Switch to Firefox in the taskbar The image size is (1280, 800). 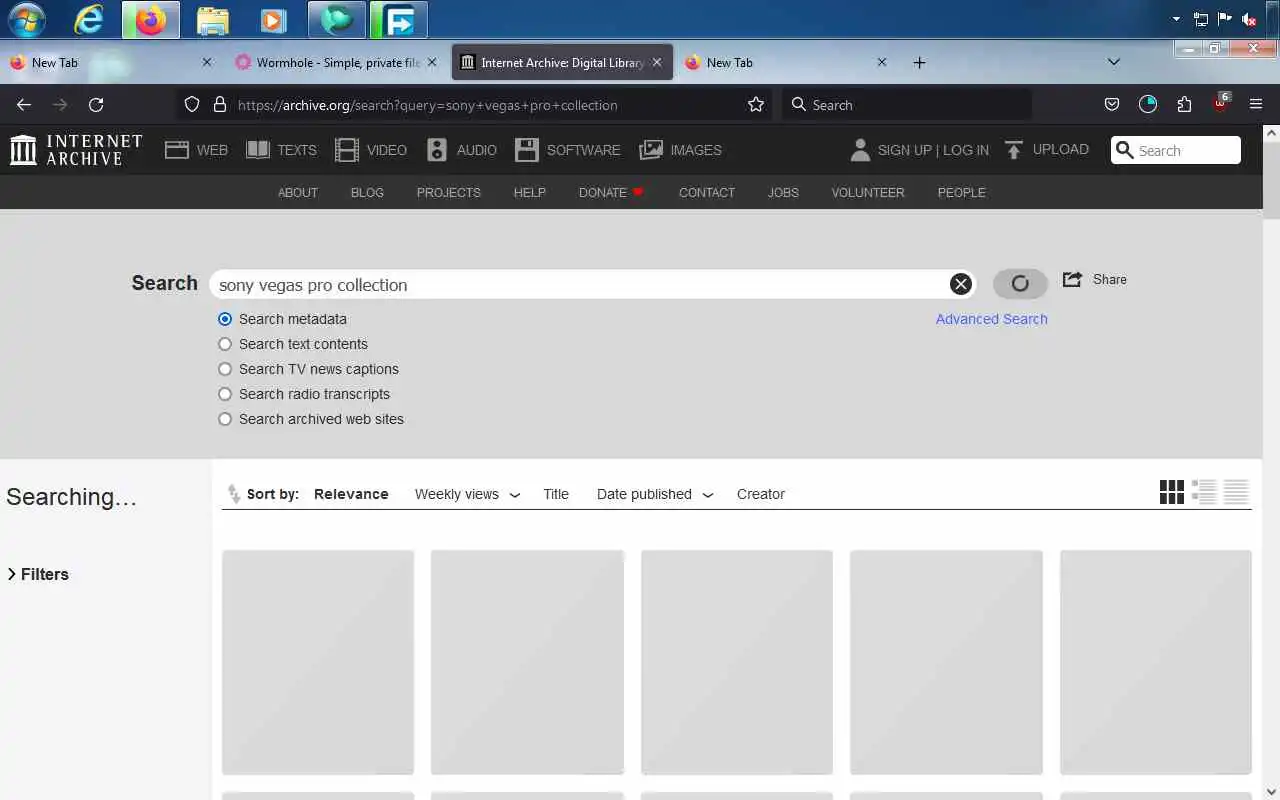(151, 20)
